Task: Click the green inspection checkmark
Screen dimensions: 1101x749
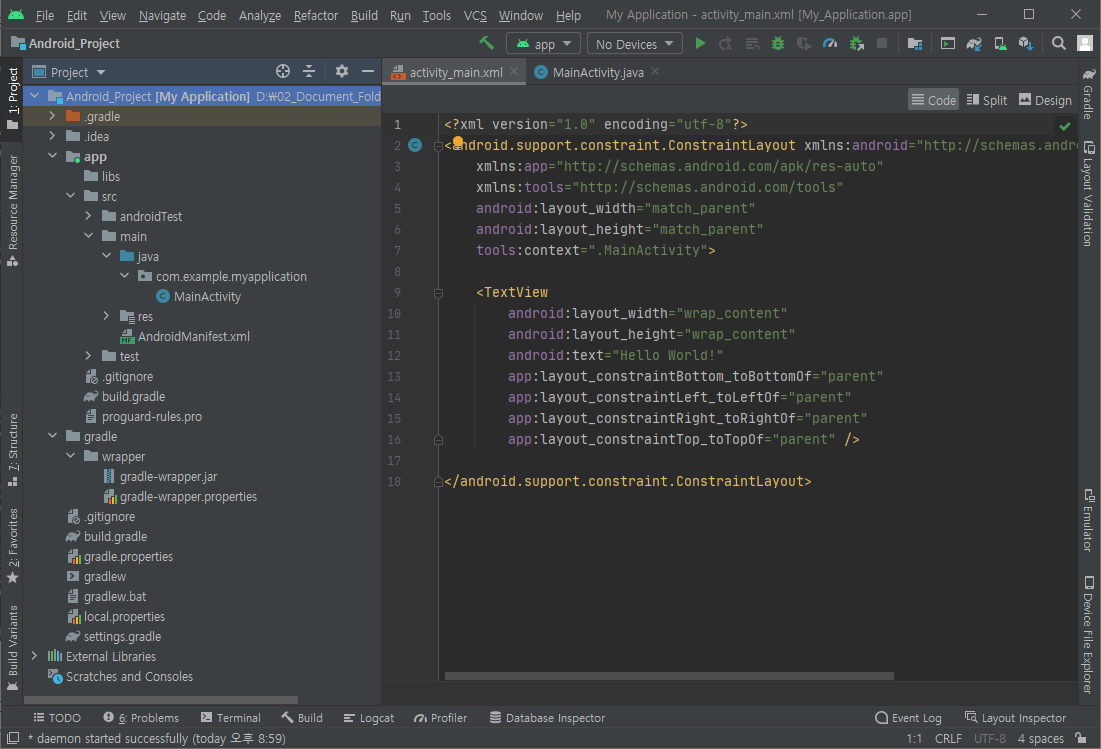Action: point(1065,126)
